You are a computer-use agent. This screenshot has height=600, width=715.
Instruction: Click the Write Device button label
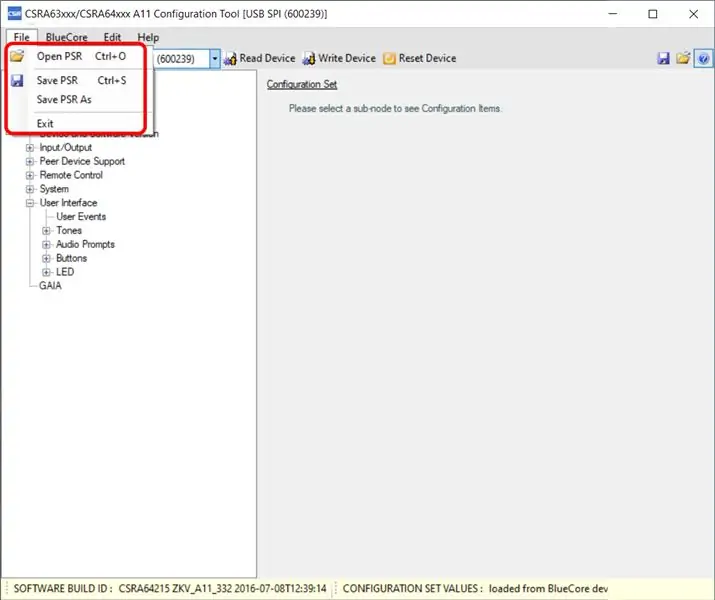[x=347, y=58]
